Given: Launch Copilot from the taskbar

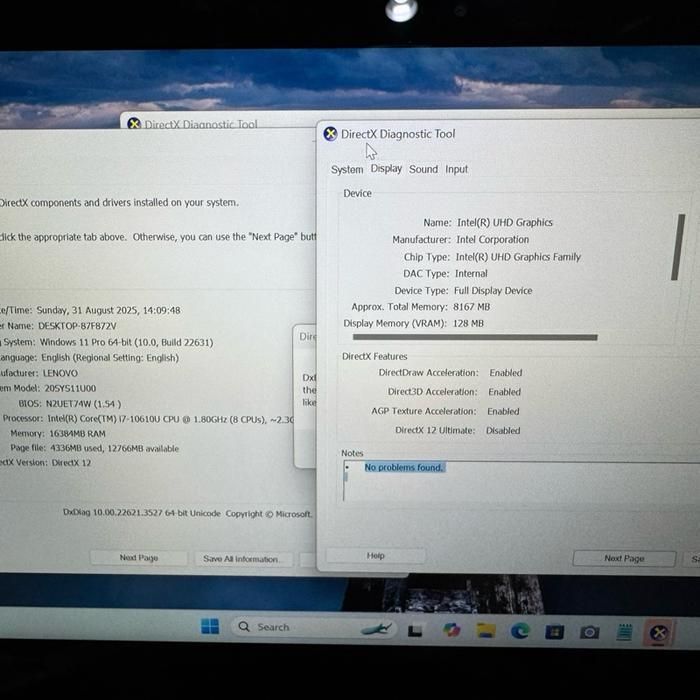Looking at the screenshot, I should [x=451, y=630].
